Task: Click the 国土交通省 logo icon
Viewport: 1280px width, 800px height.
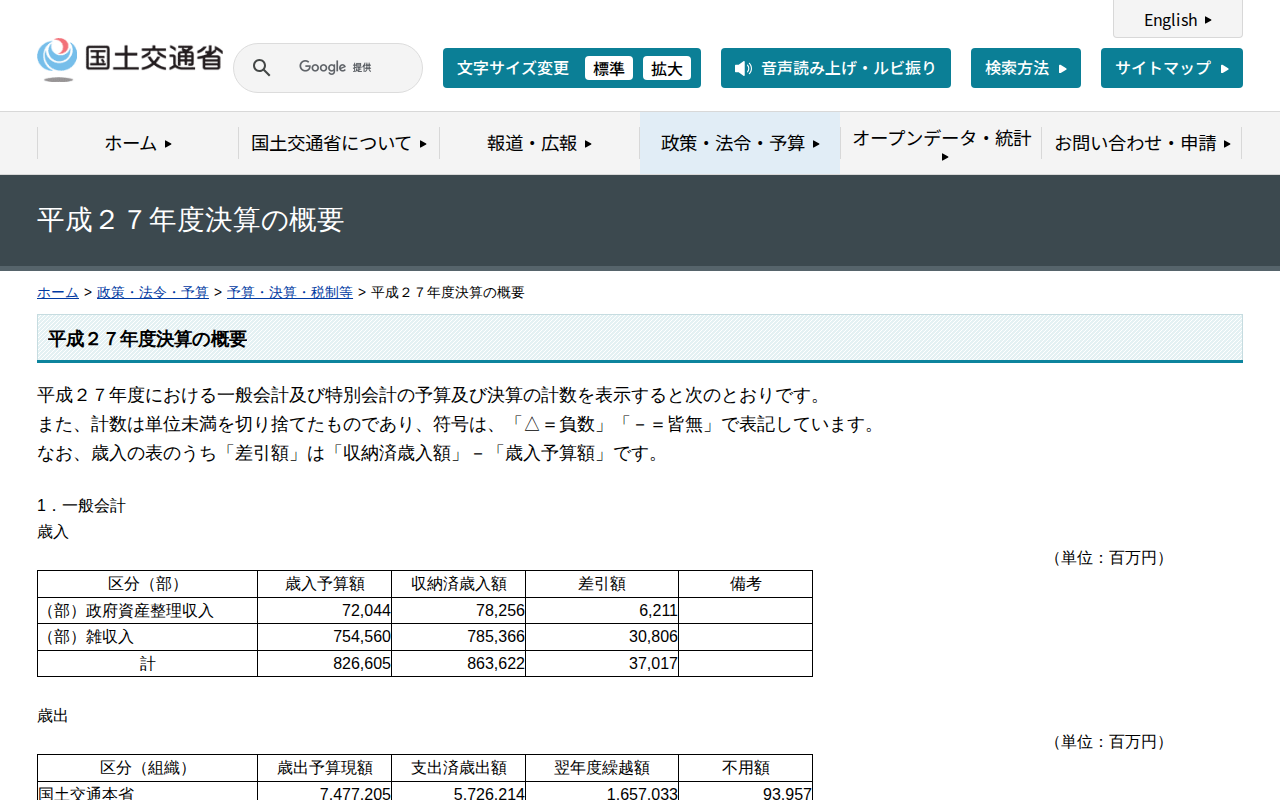Action: [55, 58]
